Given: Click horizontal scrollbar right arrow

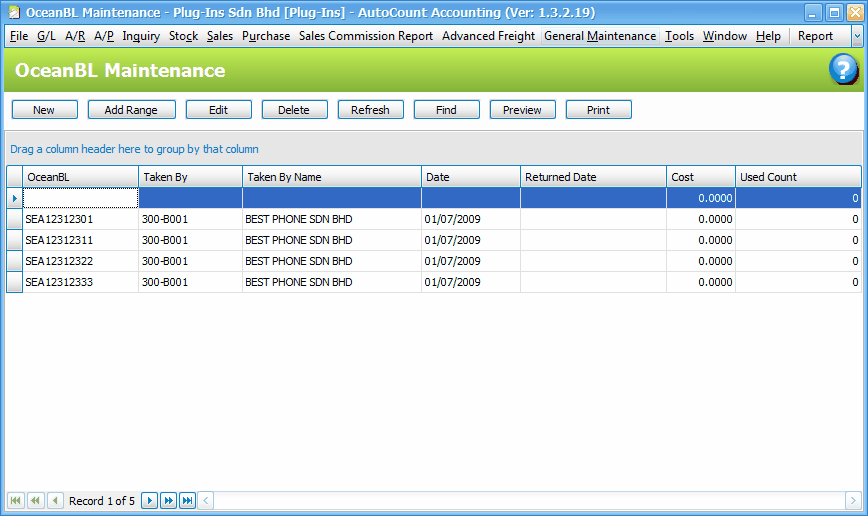Looking at the screenshot, I should click(x=853, y=500).
